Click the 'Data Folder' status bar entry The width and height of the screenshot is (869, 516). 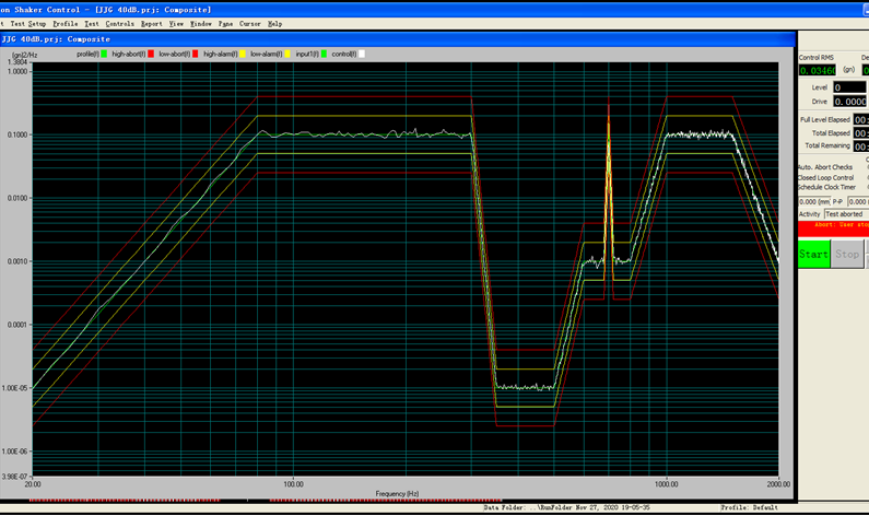coord(566,507)
